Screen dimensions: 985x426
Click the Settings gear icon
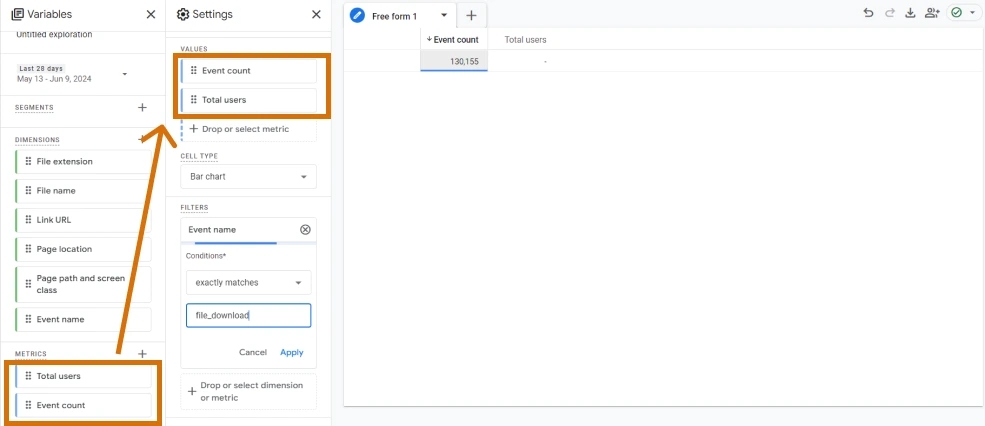tap(183, 14)
